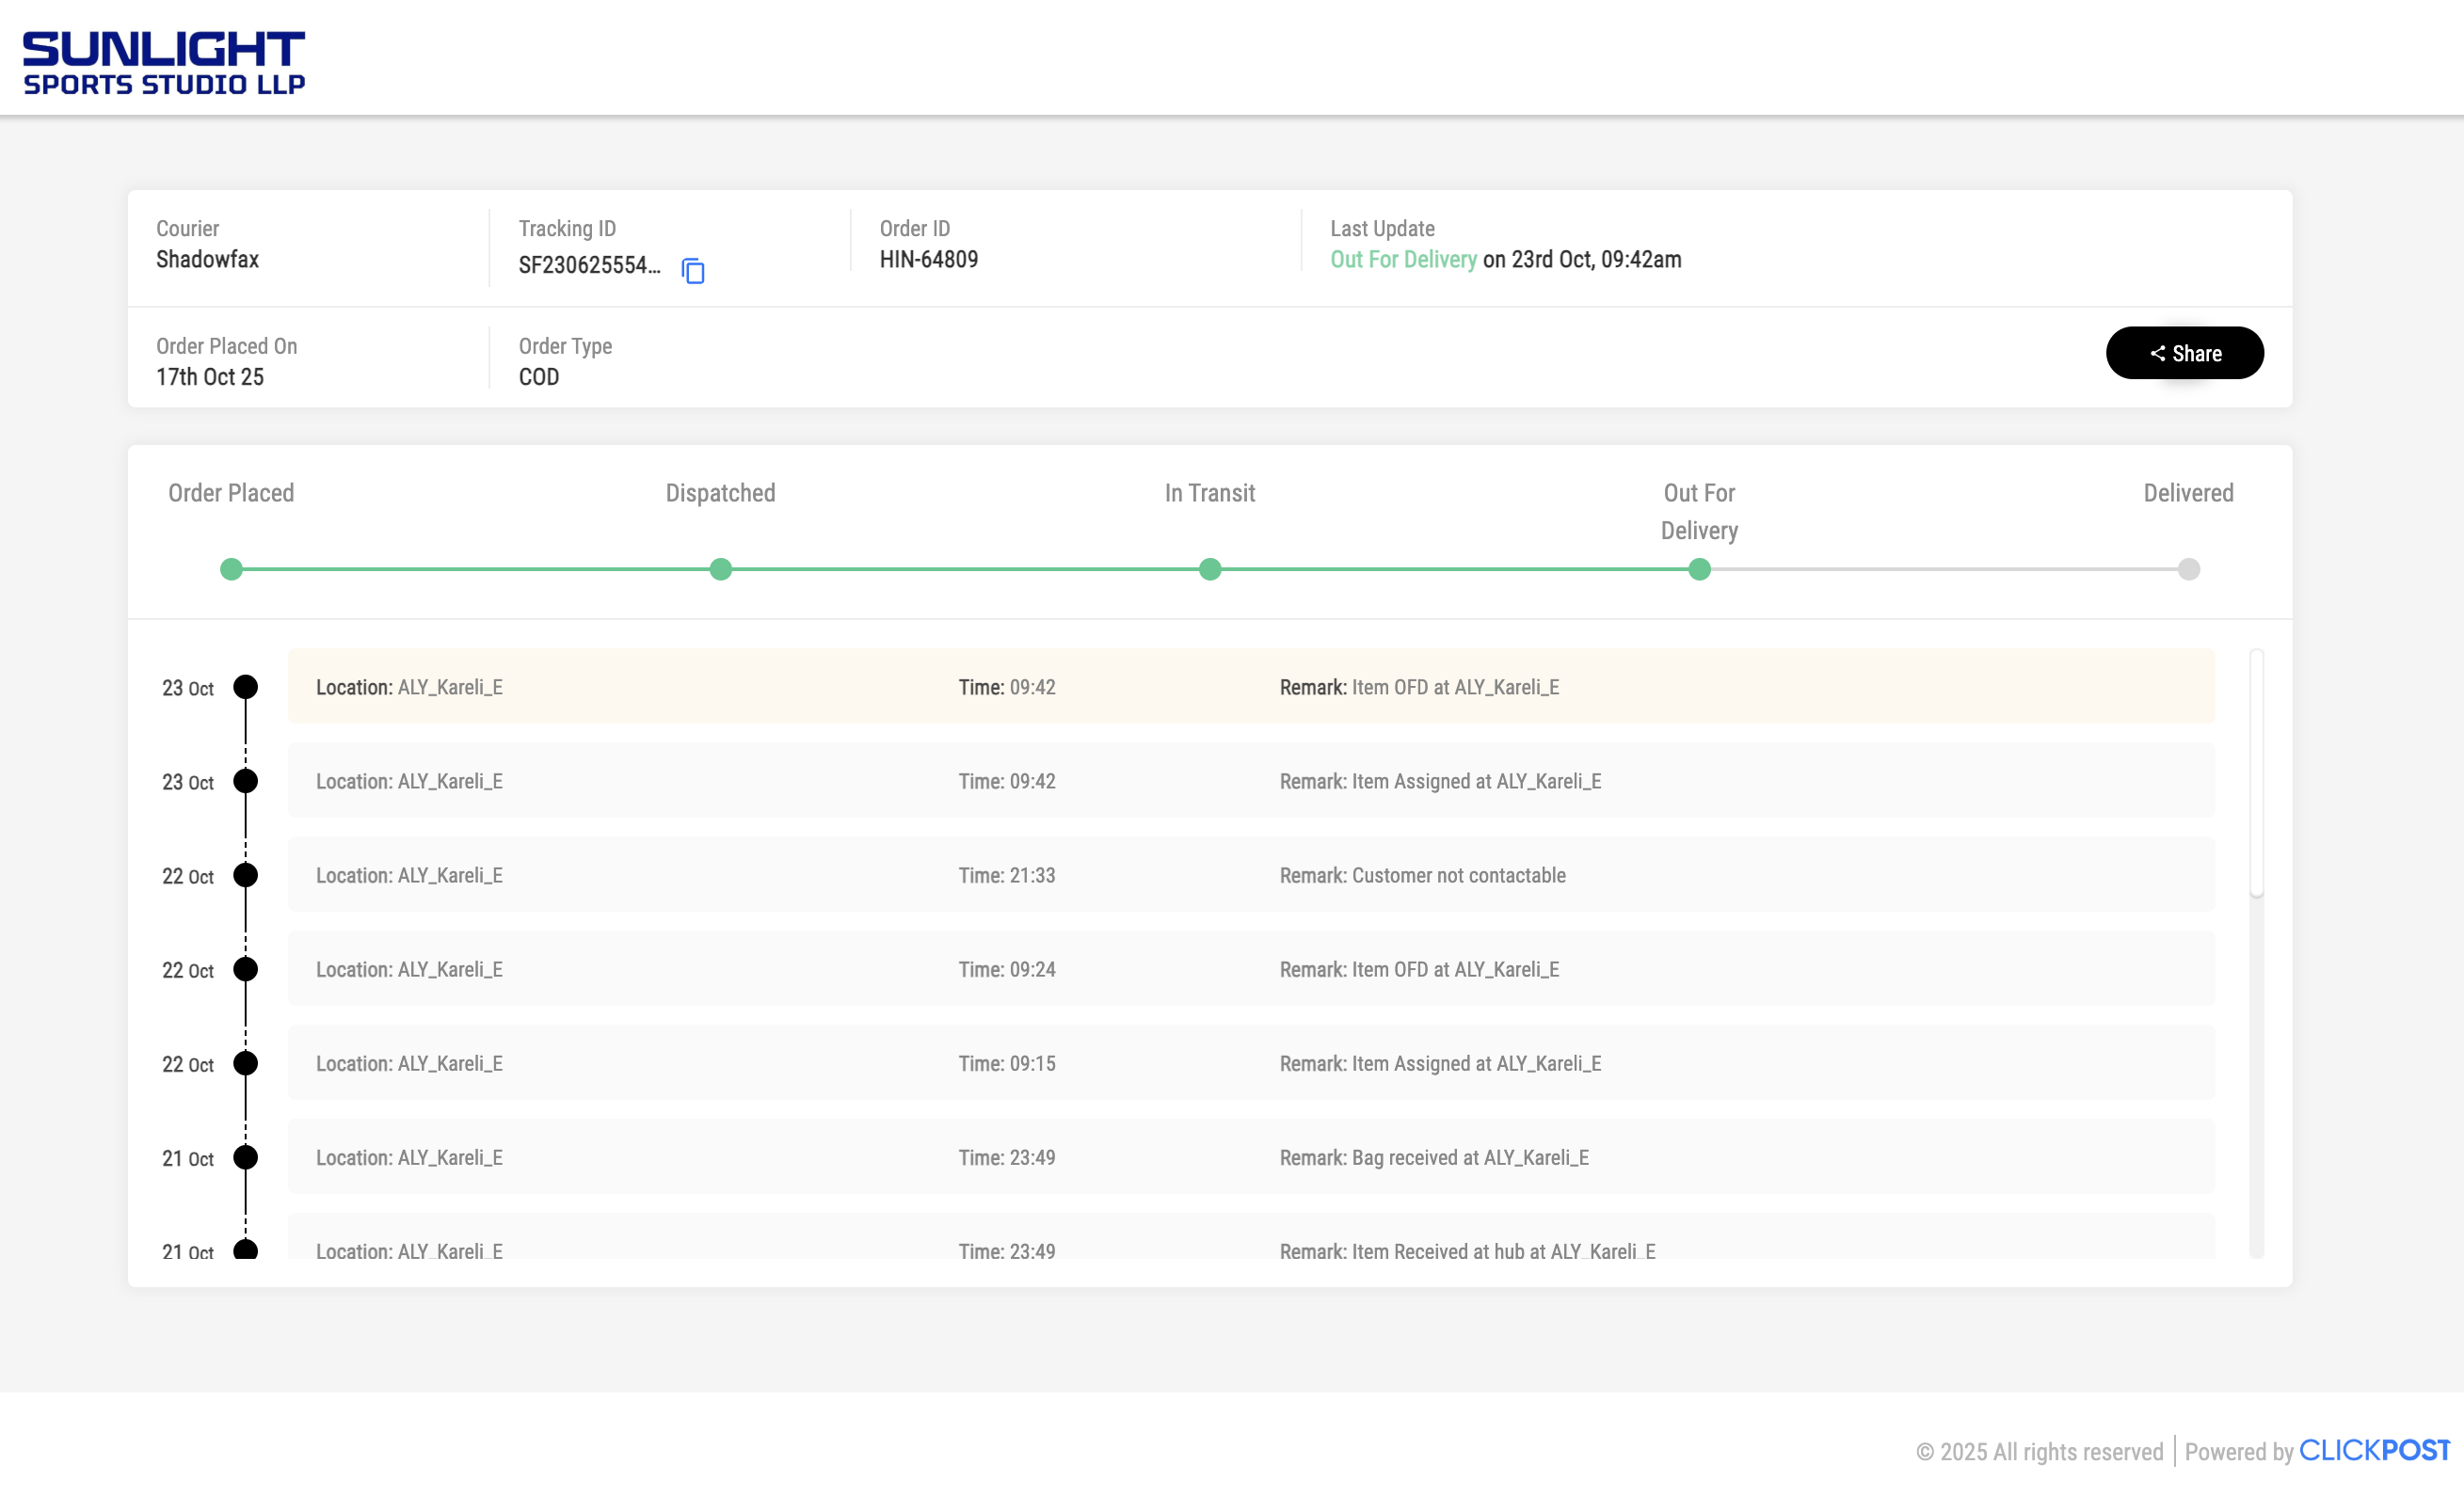2464x1496 pixels.
Task: Select the In Transit progress dot
Action: pyautogui.click(x=1209, y=569)
